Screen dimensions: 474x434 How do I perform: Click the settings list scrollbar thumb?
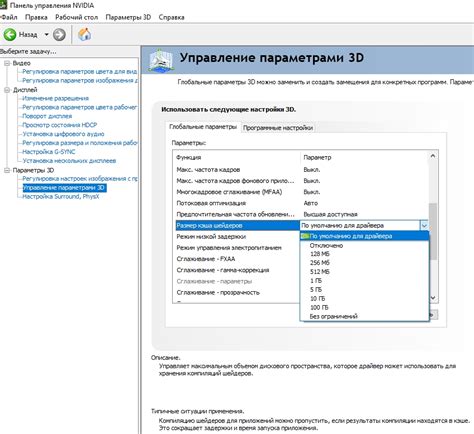433,231
